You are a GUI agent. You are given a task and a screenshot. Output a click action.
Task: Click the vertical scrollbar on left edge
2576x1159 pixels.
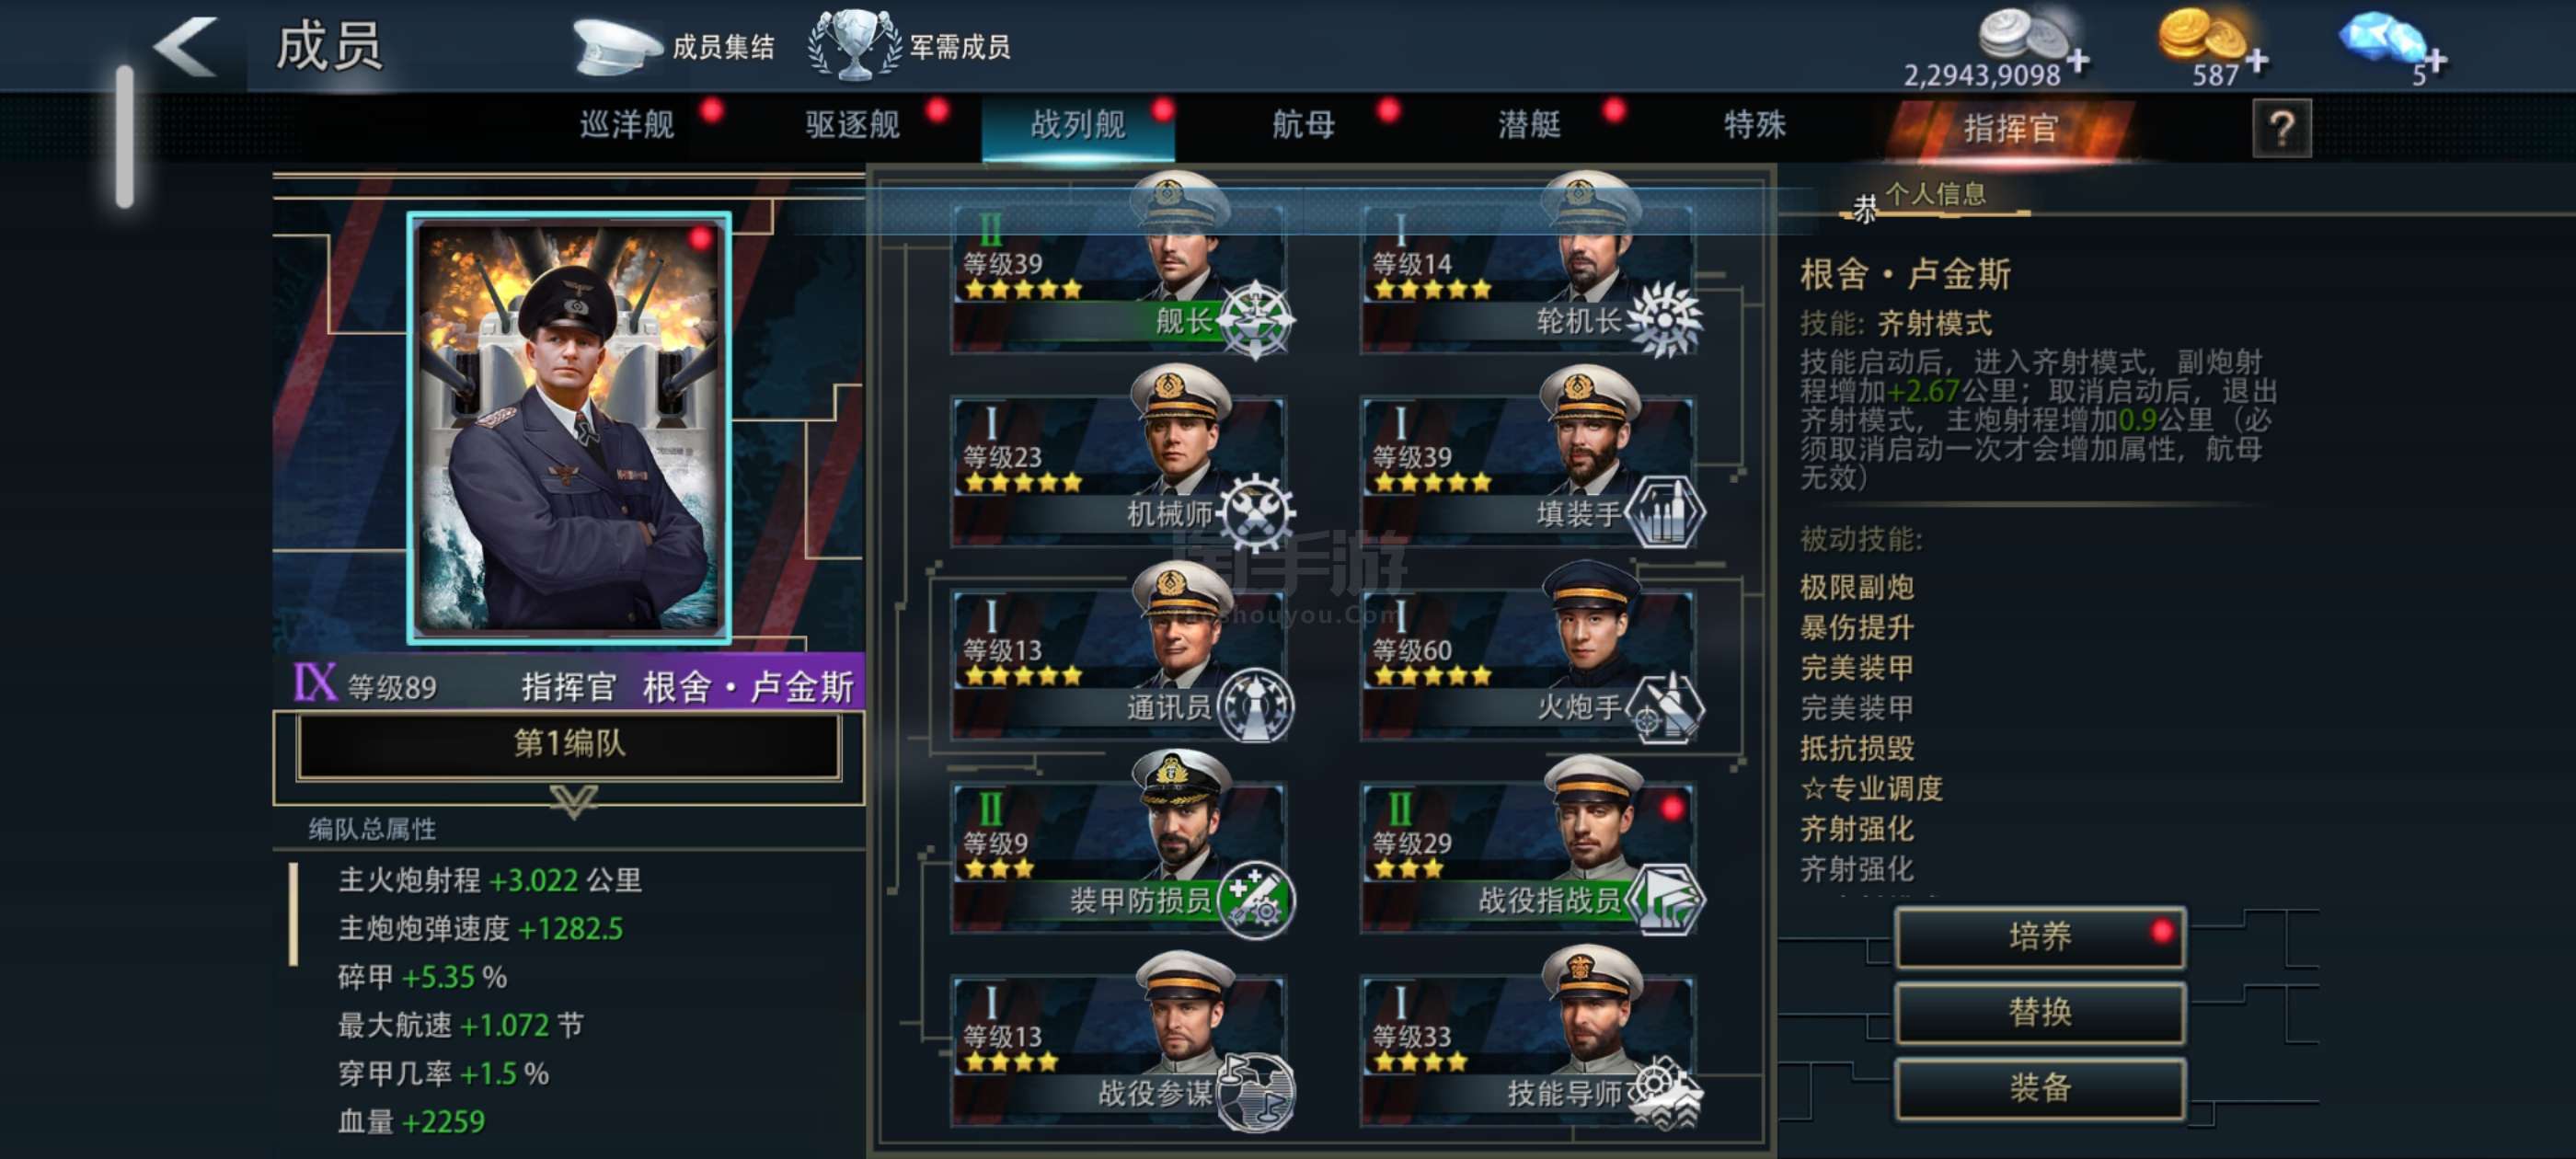[124, 137]
